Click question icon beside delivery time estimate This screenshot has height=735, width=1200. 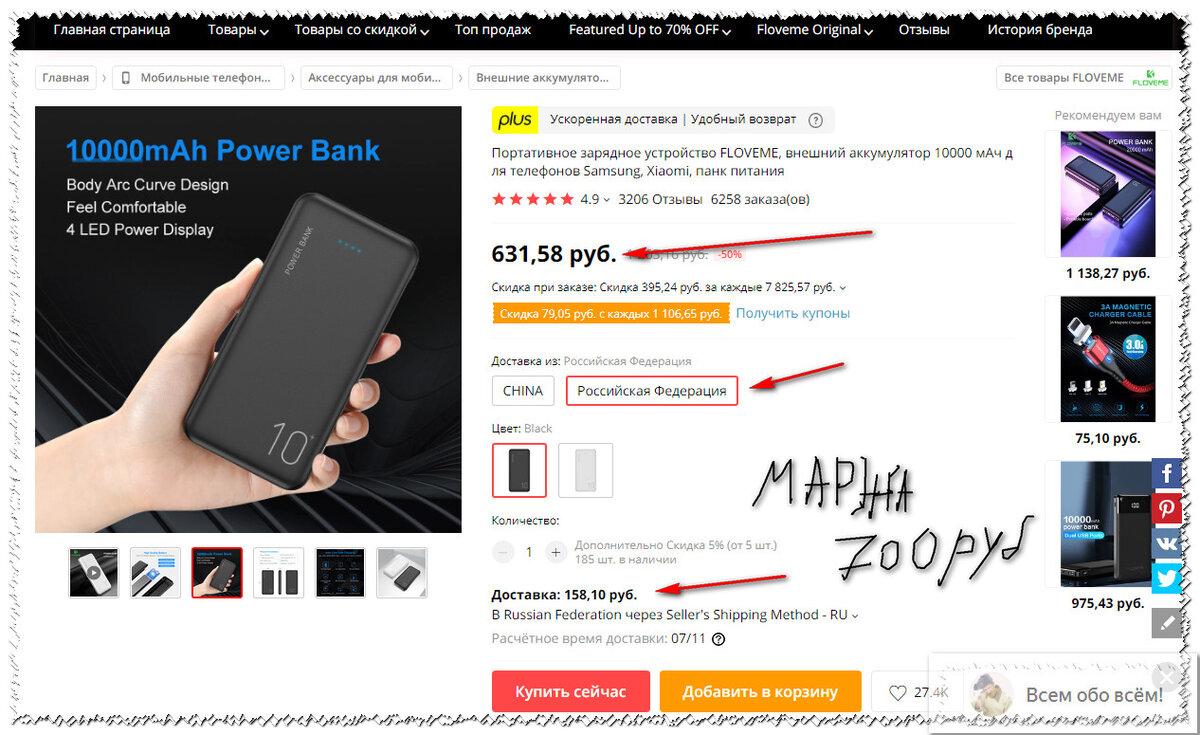pyautogui.click(x=718, y=639)
